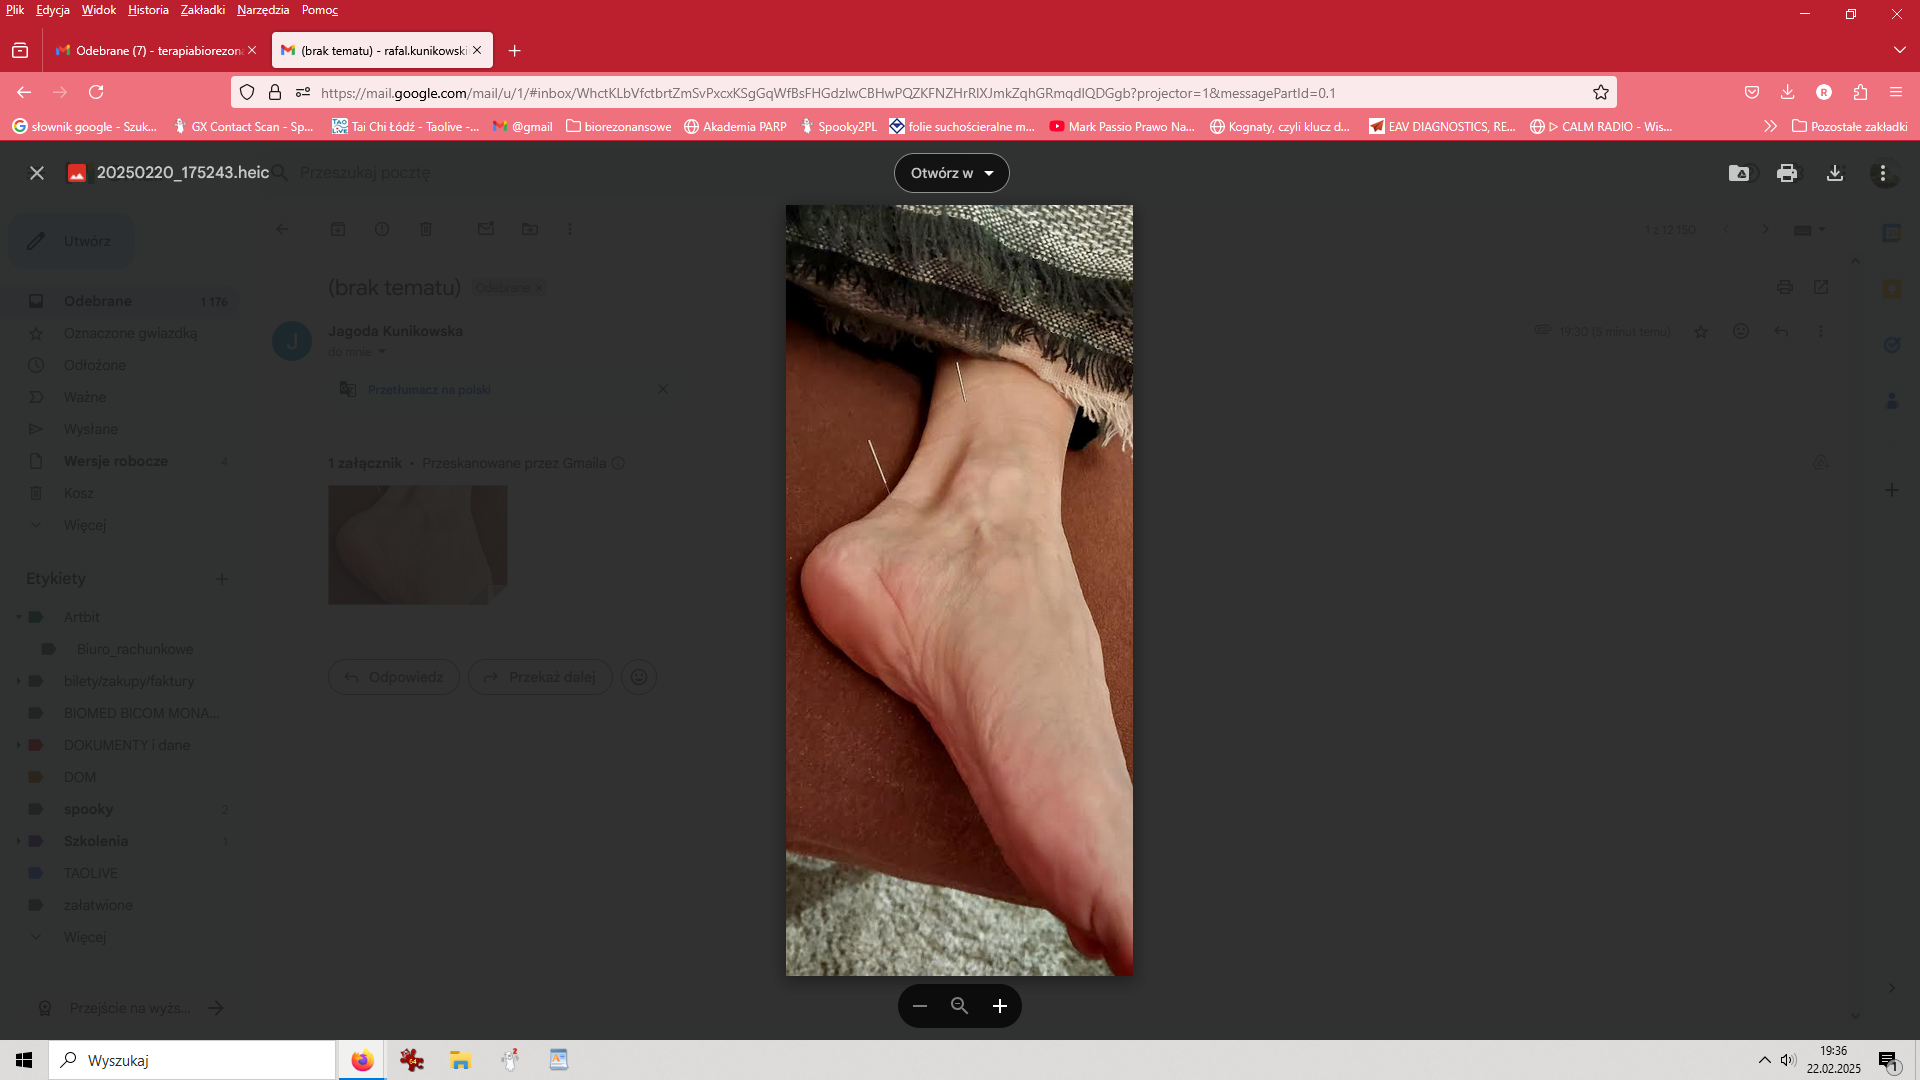The width and height of the screenshot is (1920, 1080).
Task: Open the Firefox application menu
Action: tap(1896, 92)
